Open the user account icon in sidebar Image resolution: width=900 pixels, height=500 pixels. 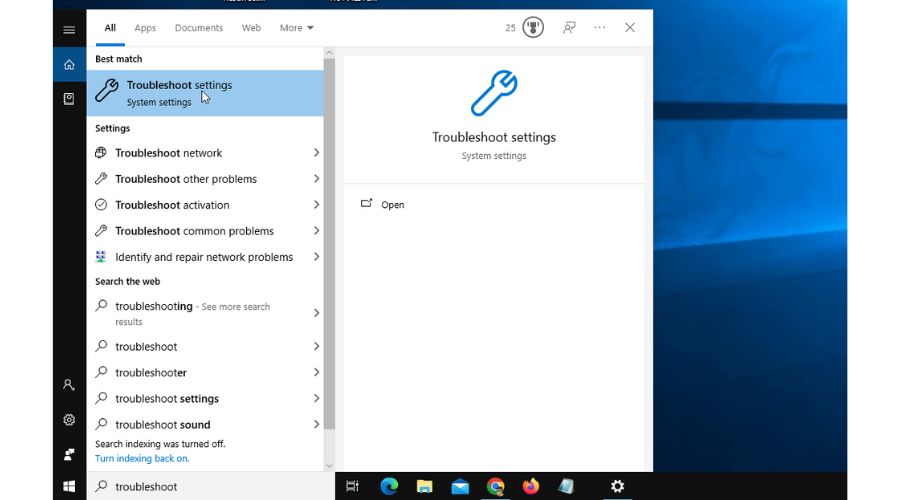pyautogui.click(x=69, y=385)
